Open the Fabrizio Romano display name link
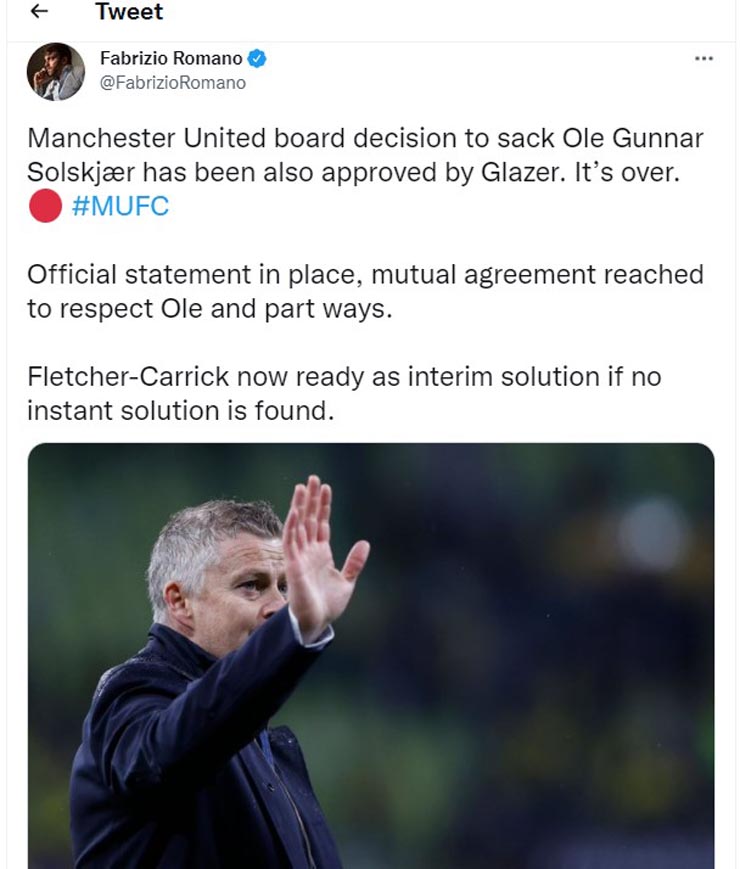Screen dimensions: 740x869 point(170,59)
